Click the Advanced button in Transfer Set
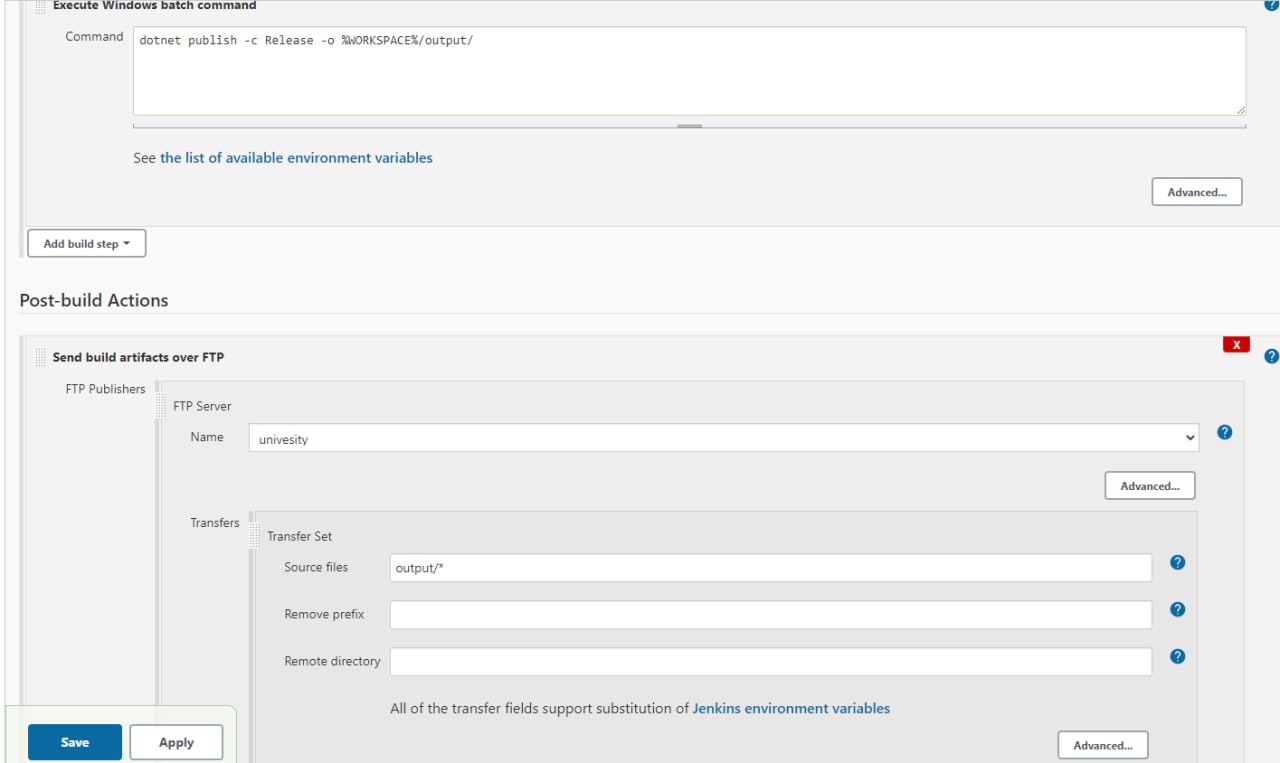 [x=1103, y=745]
